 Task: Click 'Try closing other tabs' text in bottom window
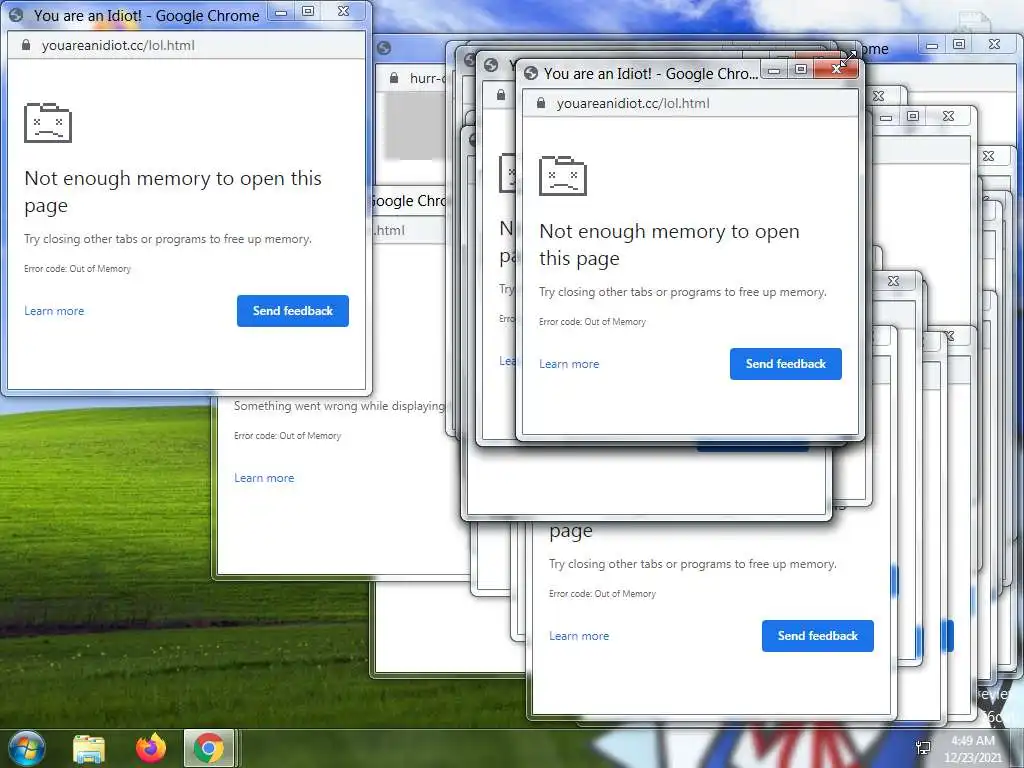(x=692, y=564)
